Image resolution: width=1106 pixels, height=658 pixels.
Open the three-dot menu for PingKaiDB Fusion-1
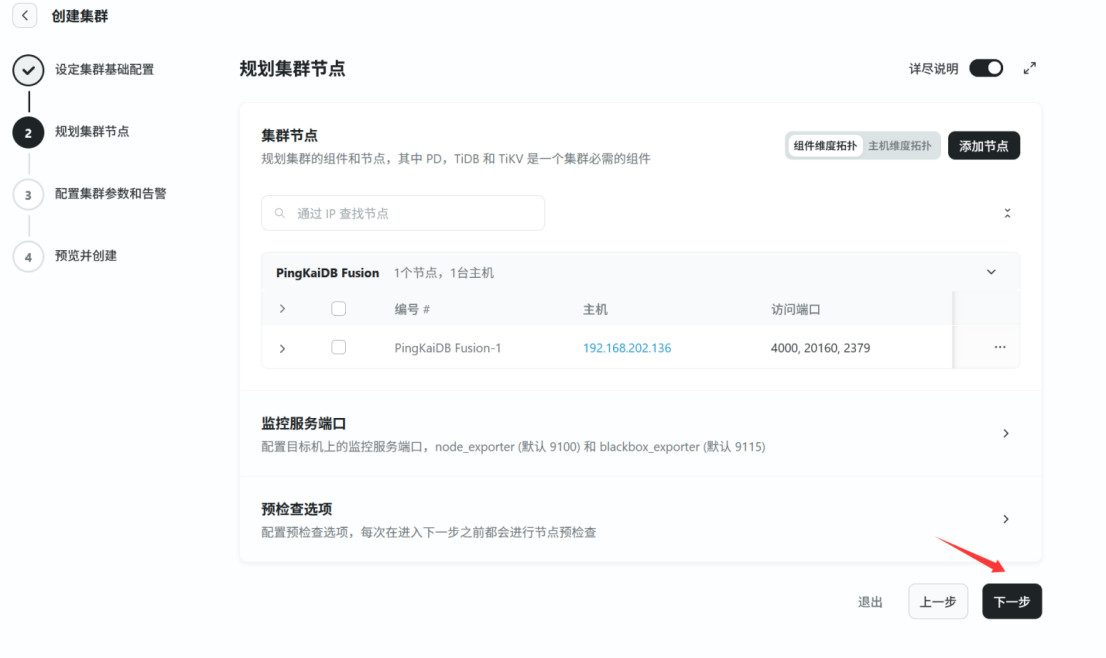click(999, 347)
